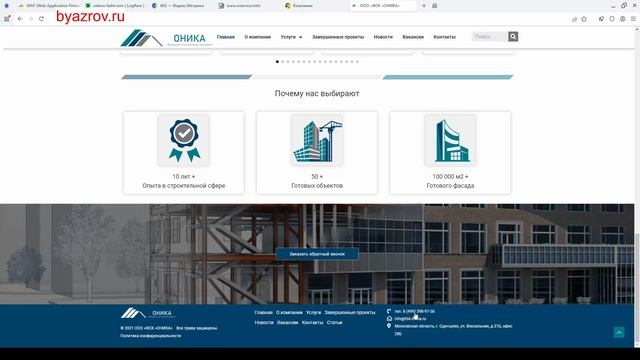Click the email envelope icon in footer
Image resolution: width=640 pixels, height=360 pixels.
point(389,318)
